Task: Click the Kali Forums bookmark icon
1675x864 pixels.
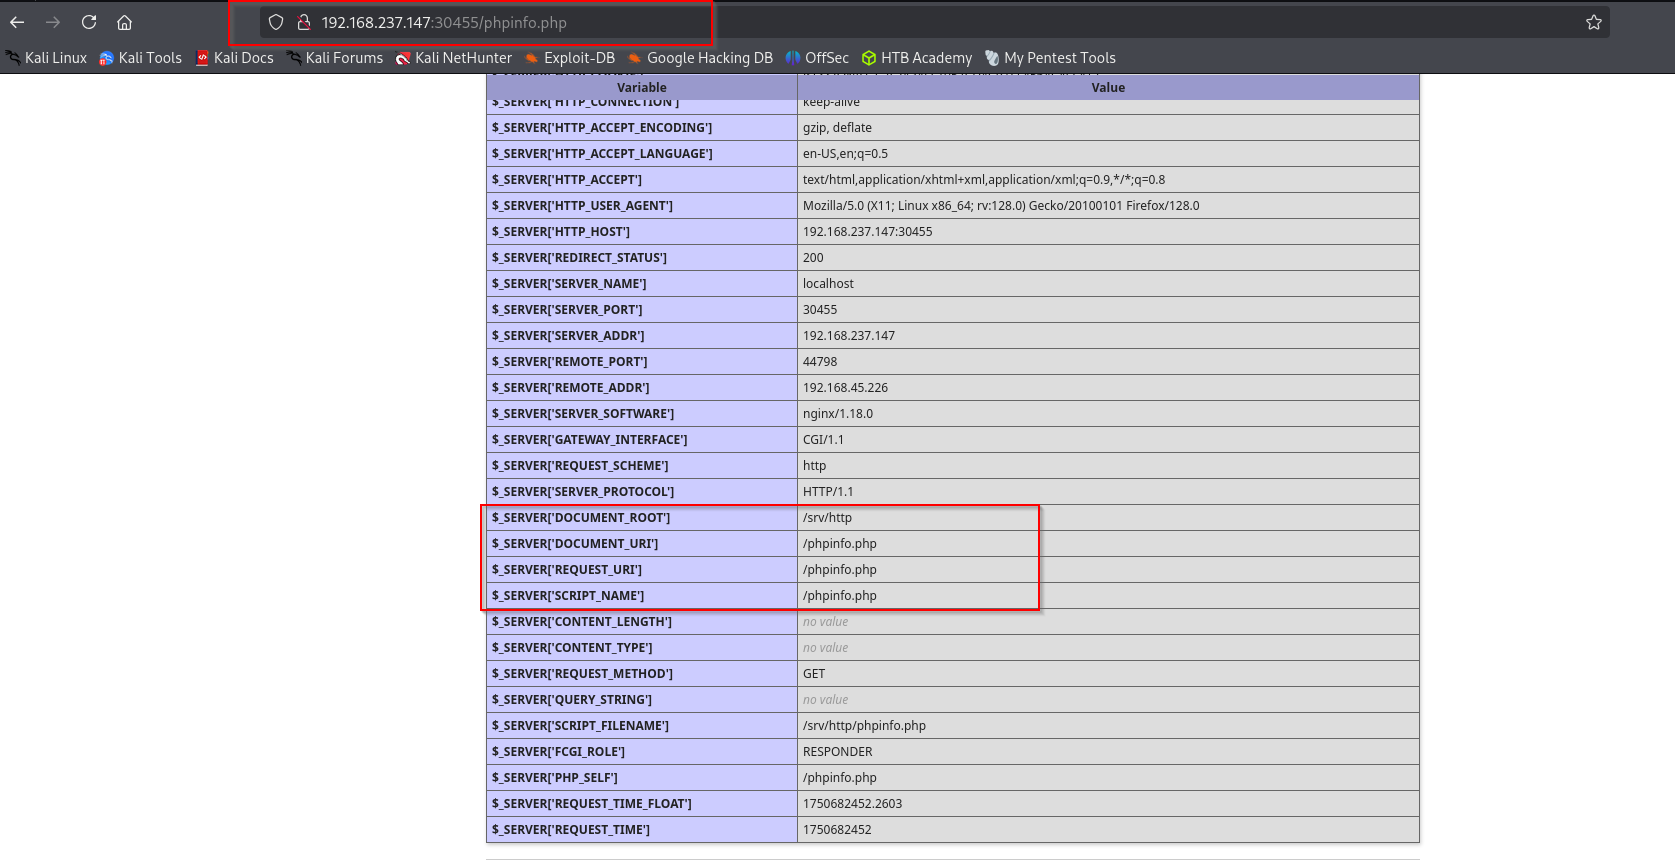Action: click(x=294, y=58)
